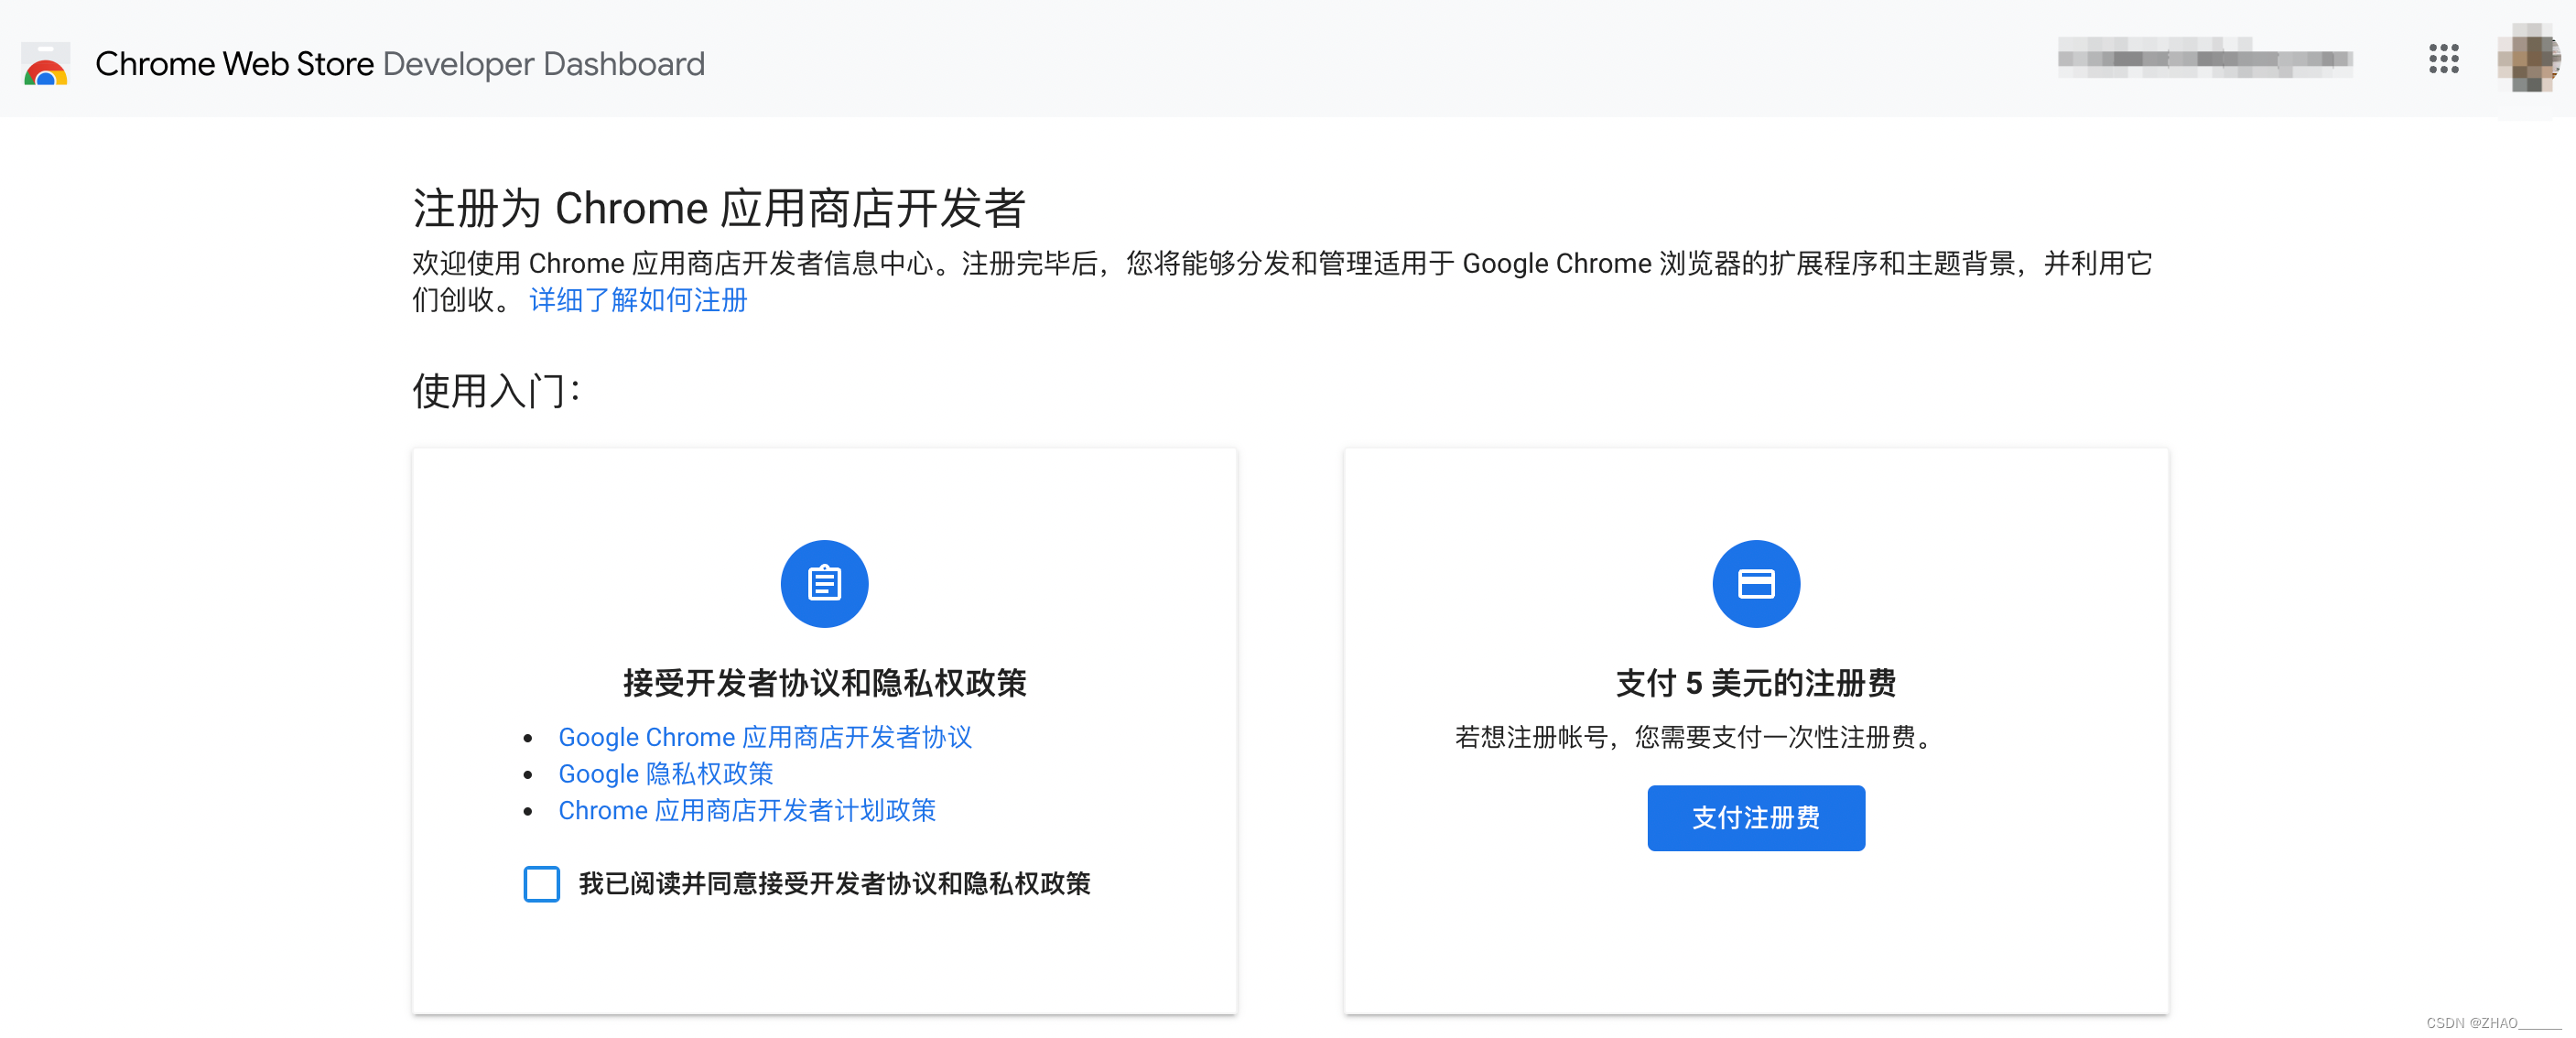Viewport: 2576px width, 1038px height.
Task: Click the Chrome Web Store title text
Action: (x=234, y=64)
